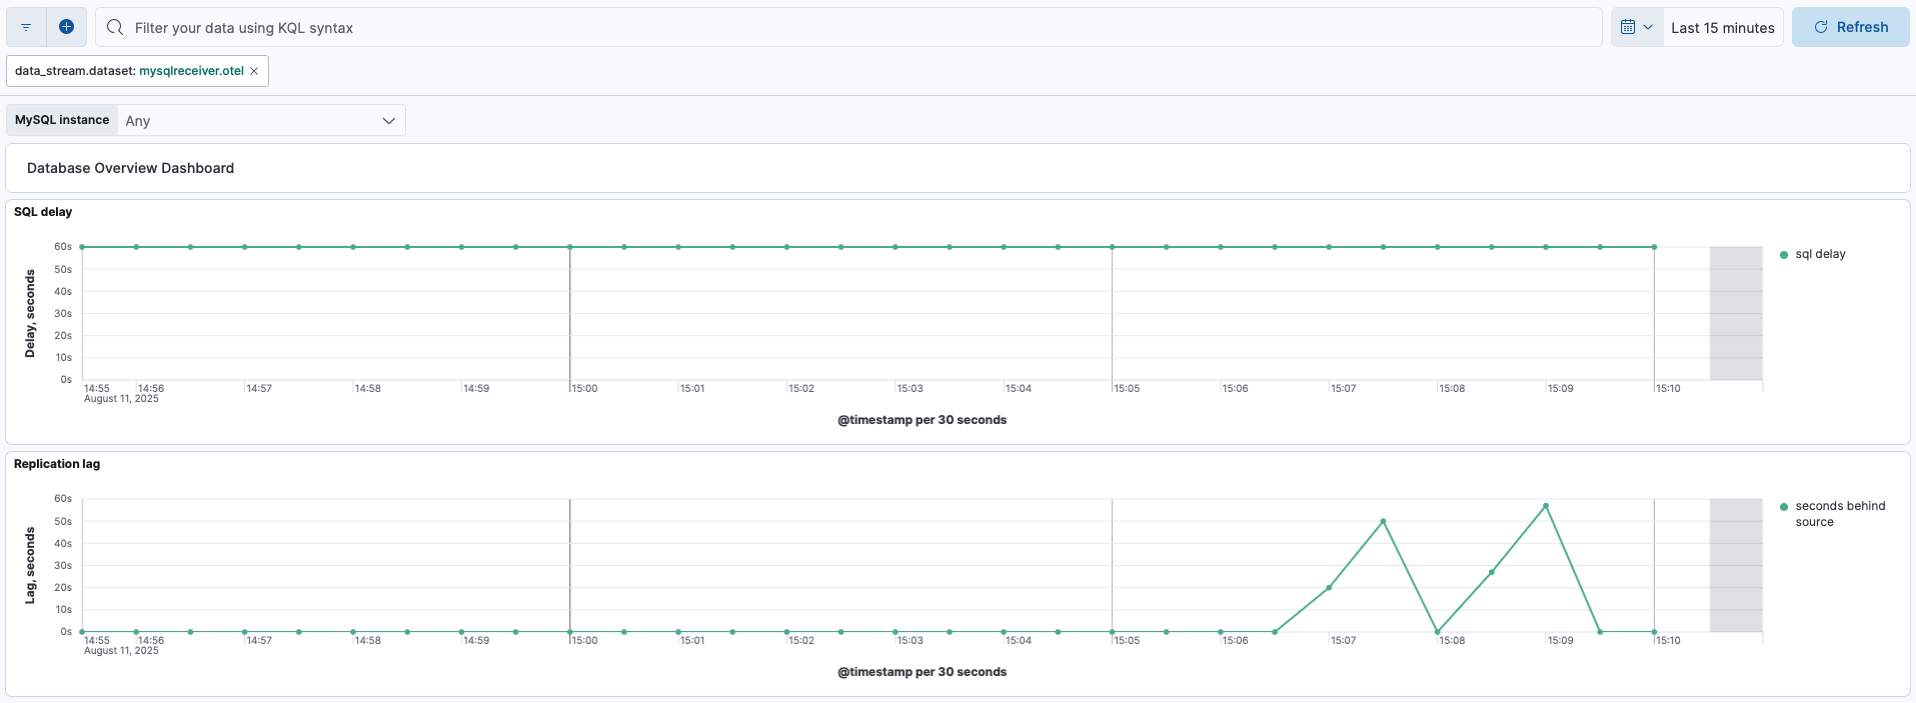Select the highest replication lag peak point
The height and width of the screenshot is (703, 1916).
coord(1546,506)
